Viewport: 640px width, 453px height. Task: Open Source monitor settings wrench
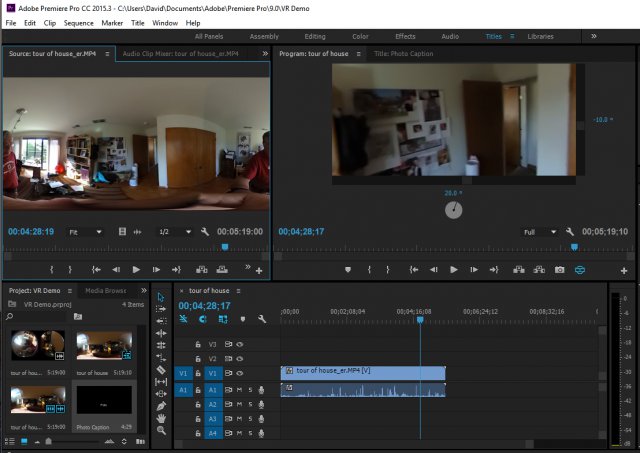coord(205,232)
